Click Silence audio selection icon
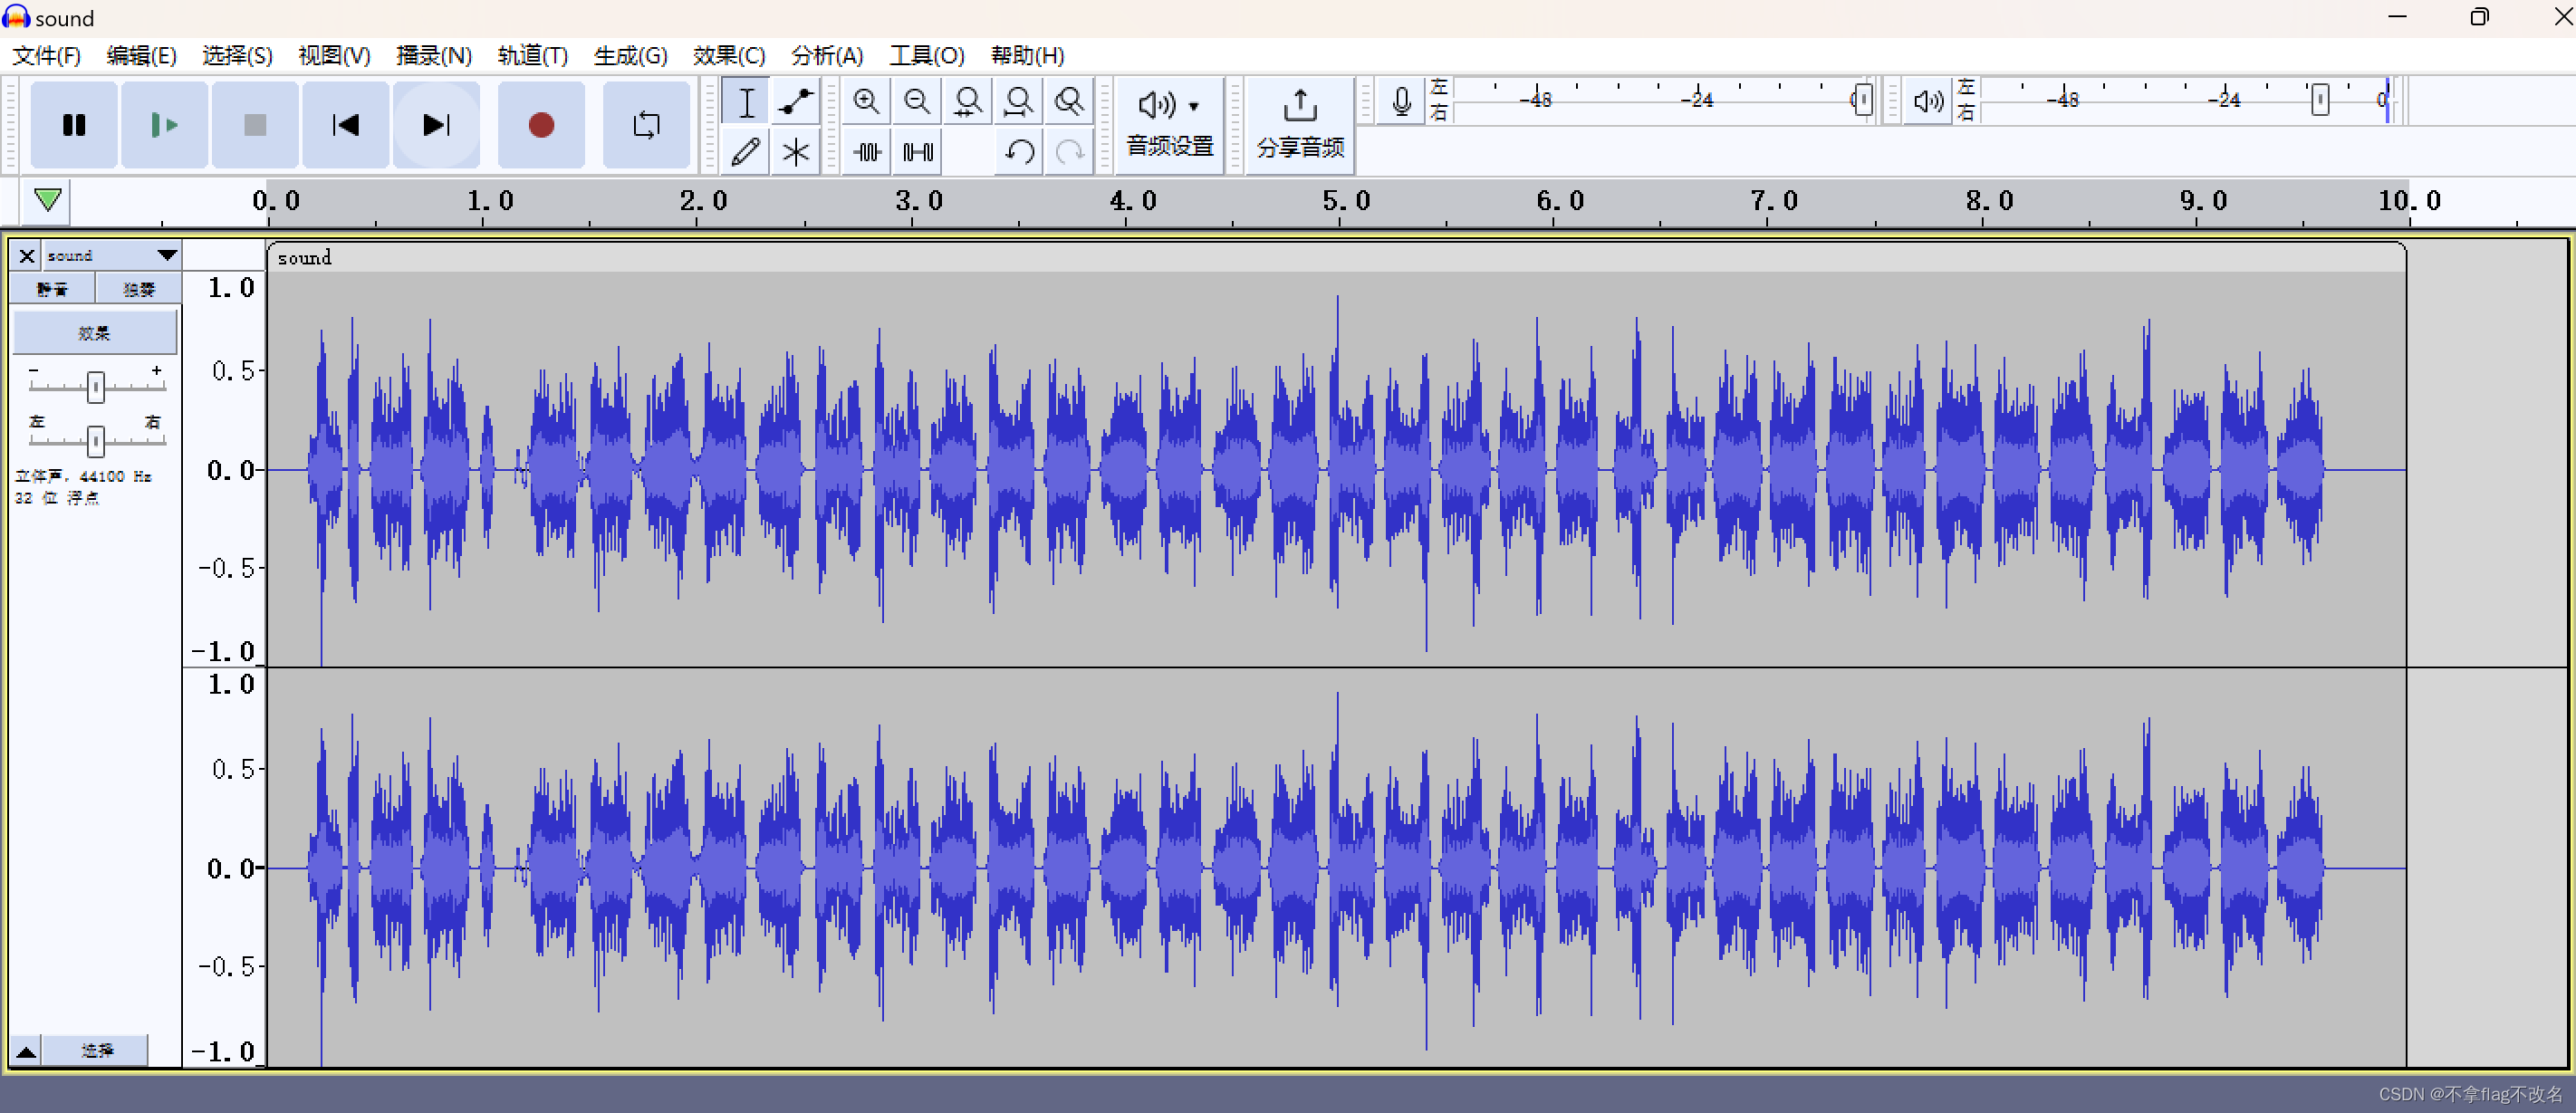Image resolution: width=2576 pixels, height=1113 pixels. [x=917, y=152]
